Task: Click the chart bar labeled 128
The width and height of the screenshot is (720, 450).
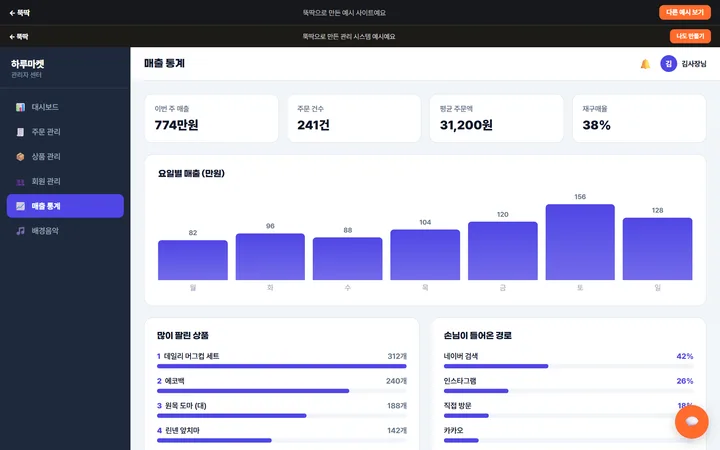Action: tap(658, 249)
